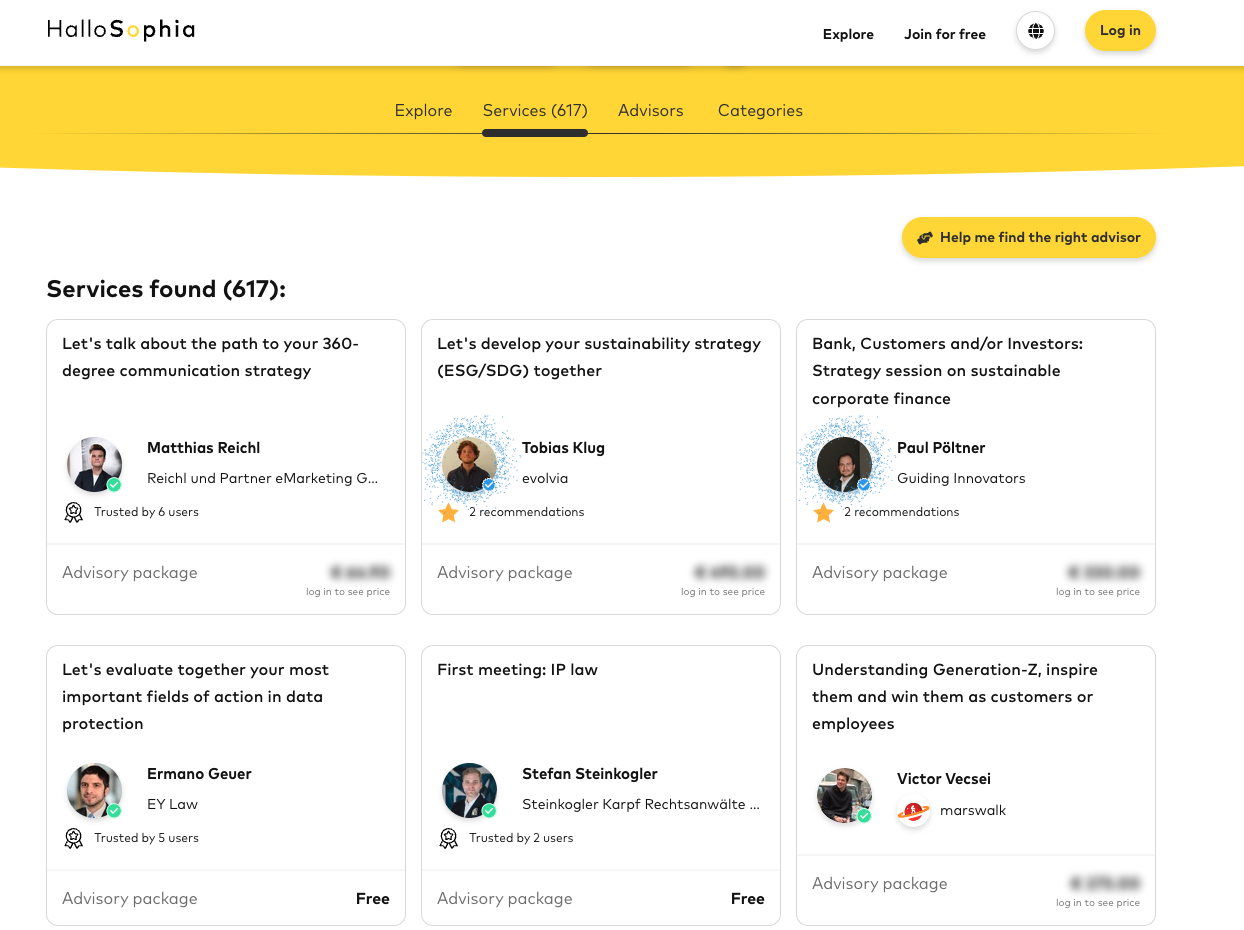The width and height of the screenshot is (1244, 930).
Task: Click the star icon beside Paul Pöltner's recommendations
Action: point(824,512)
